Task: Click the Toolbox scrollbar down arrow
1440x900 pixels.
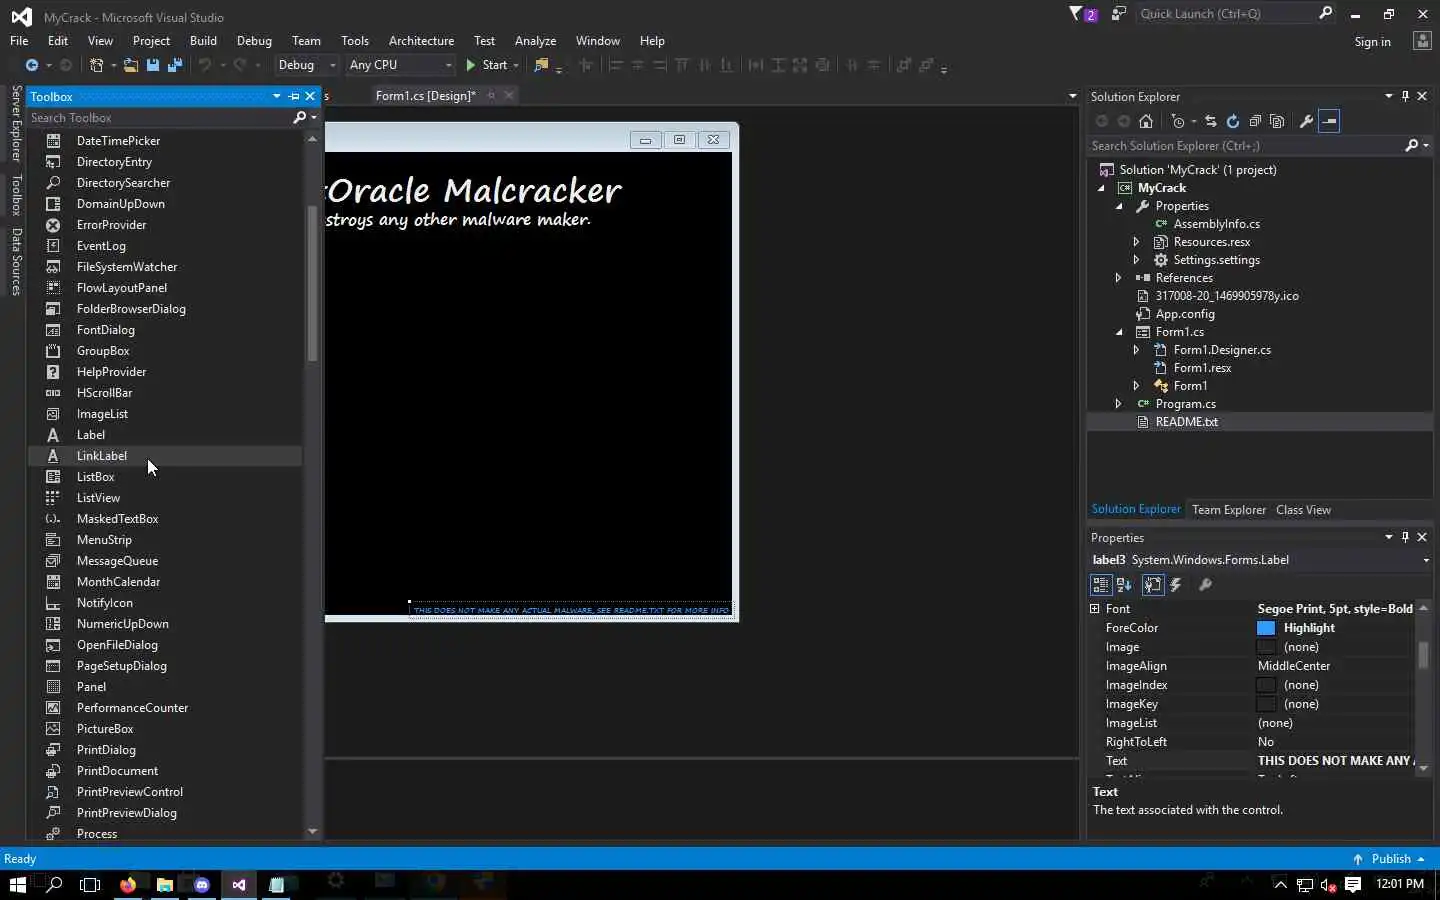Action: click(x=312, y=831)
